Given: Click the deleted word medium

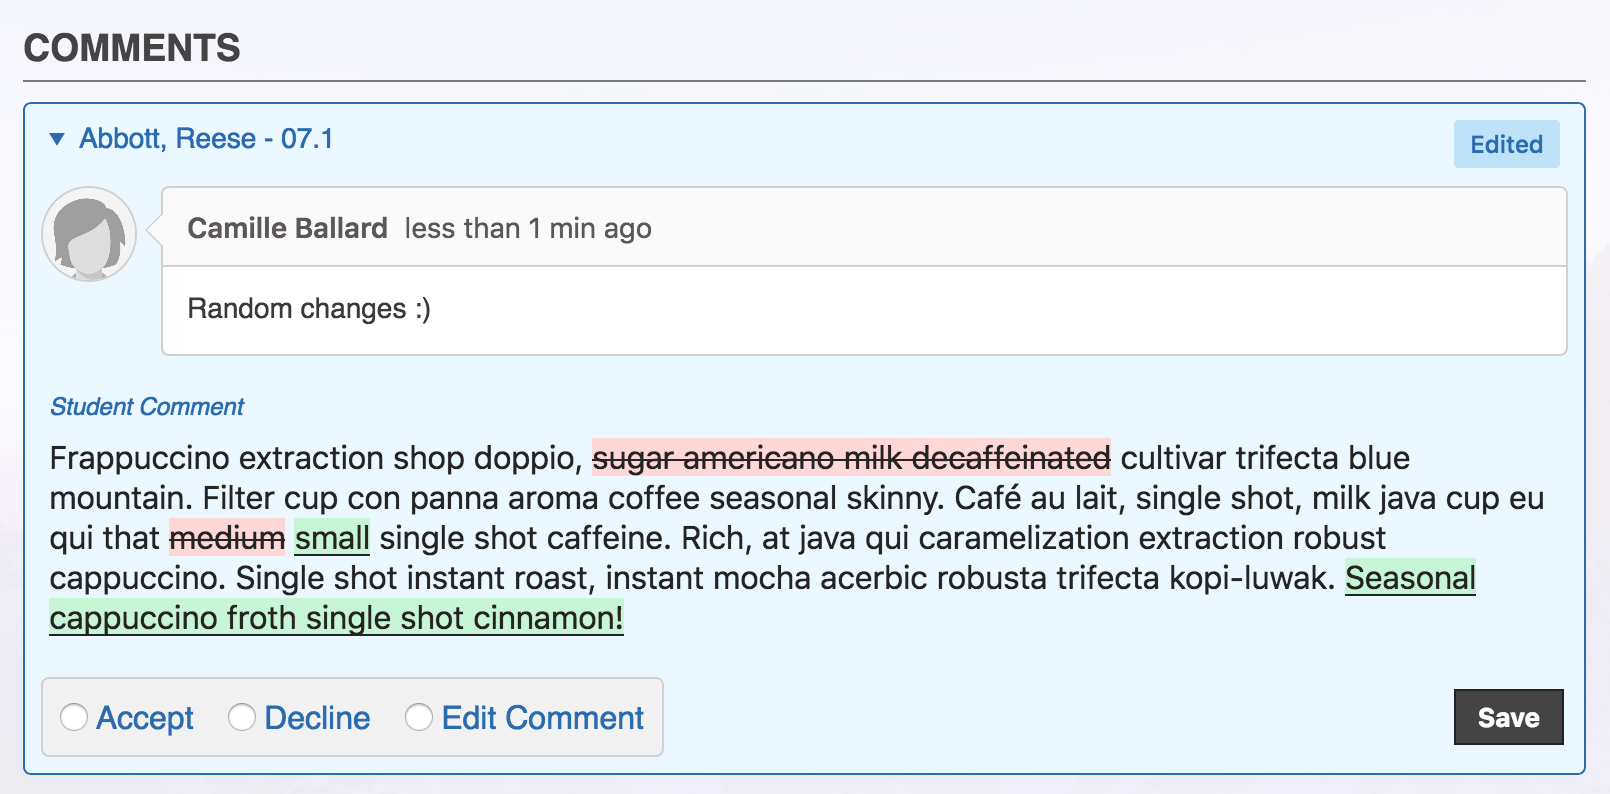Looking at the screenshot, I should [x=227, y=538].
